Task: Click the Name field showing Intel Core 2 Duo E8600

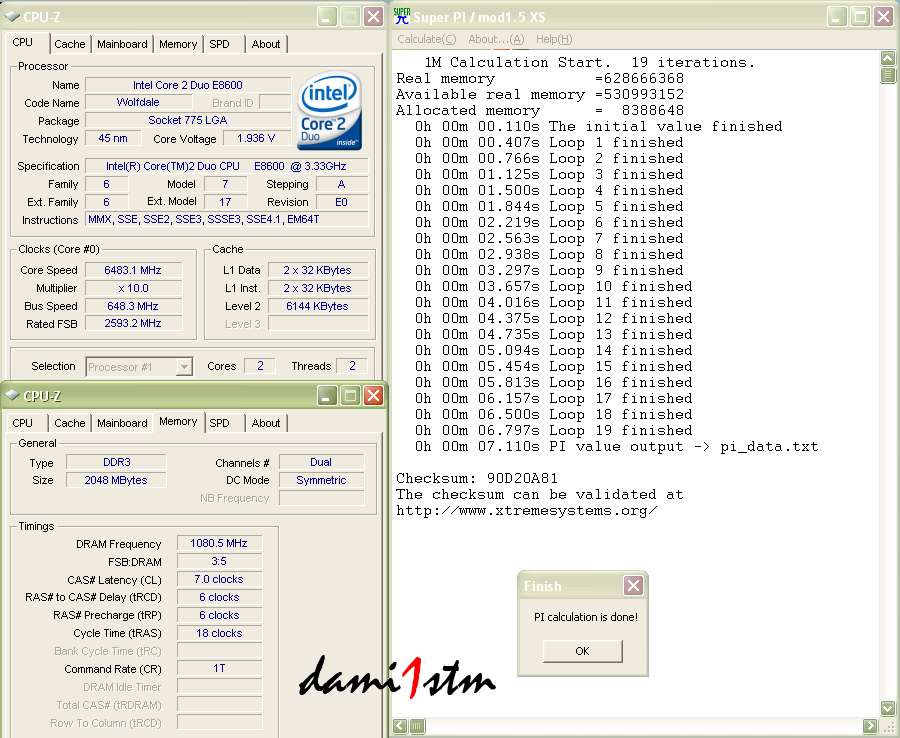Action: tap(188, 85)
